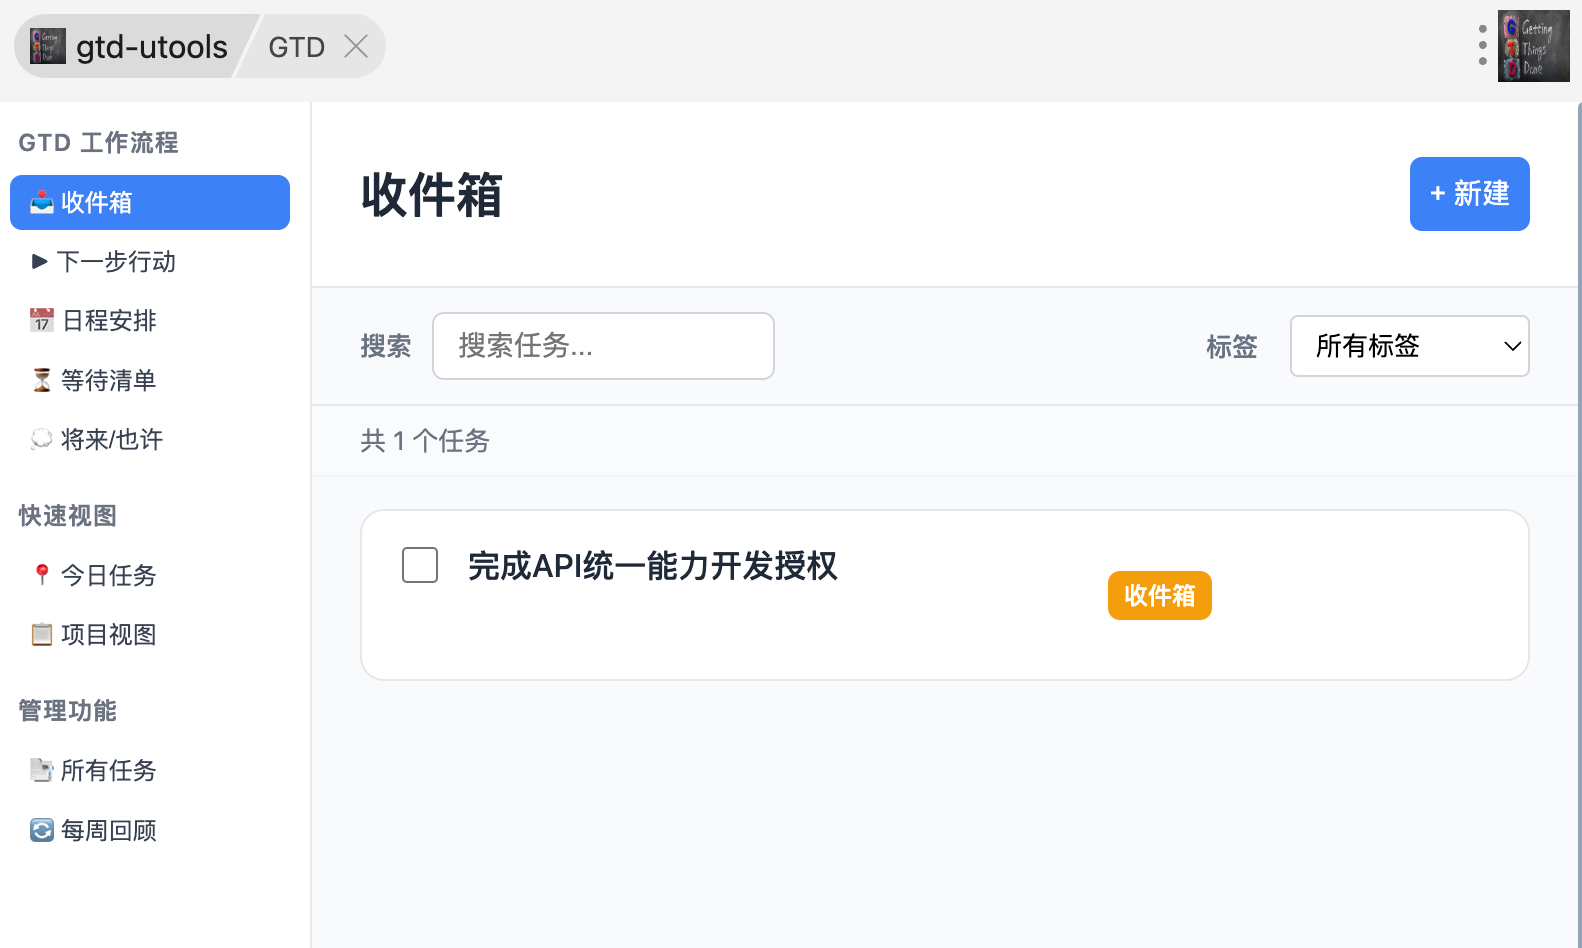The height and width of the screenshot is (948, 1582).
Task: Check the 完成API统一能力开发授权 task checkbox
Action: point(420,565)
